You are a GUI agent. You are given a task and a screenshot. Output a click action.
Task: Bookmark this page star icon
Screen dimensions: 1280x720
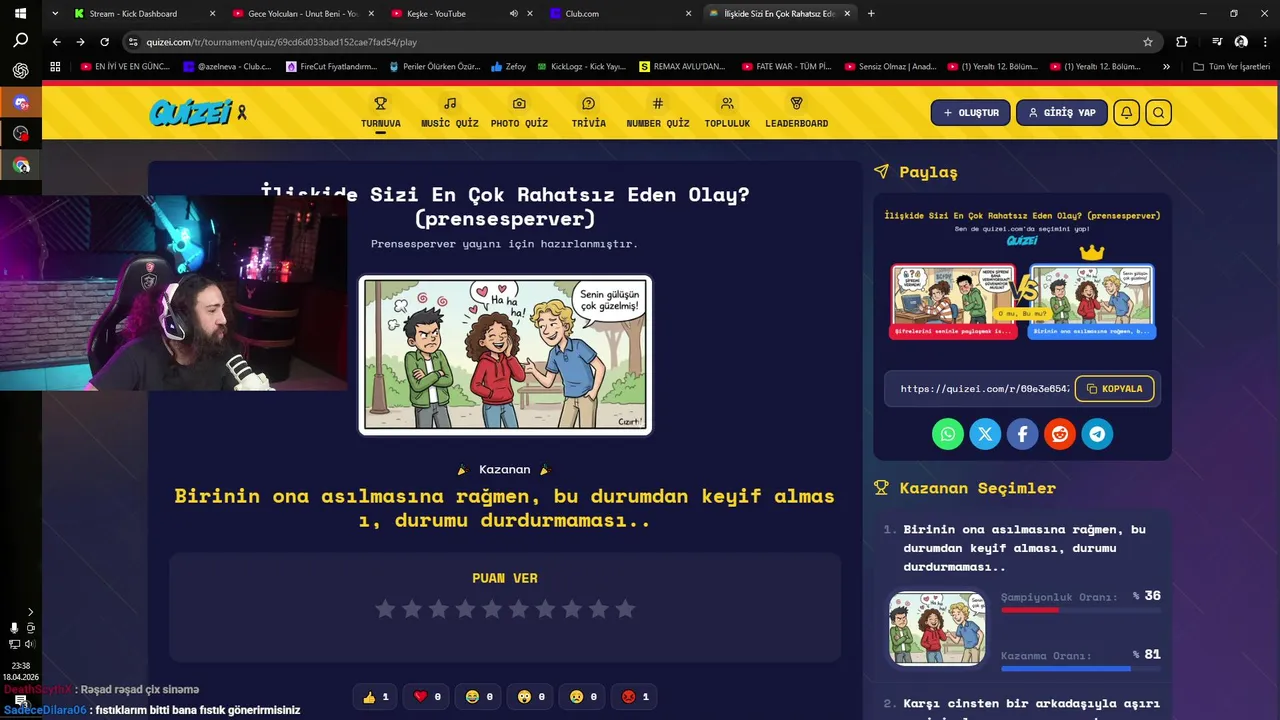[1148, 42]
